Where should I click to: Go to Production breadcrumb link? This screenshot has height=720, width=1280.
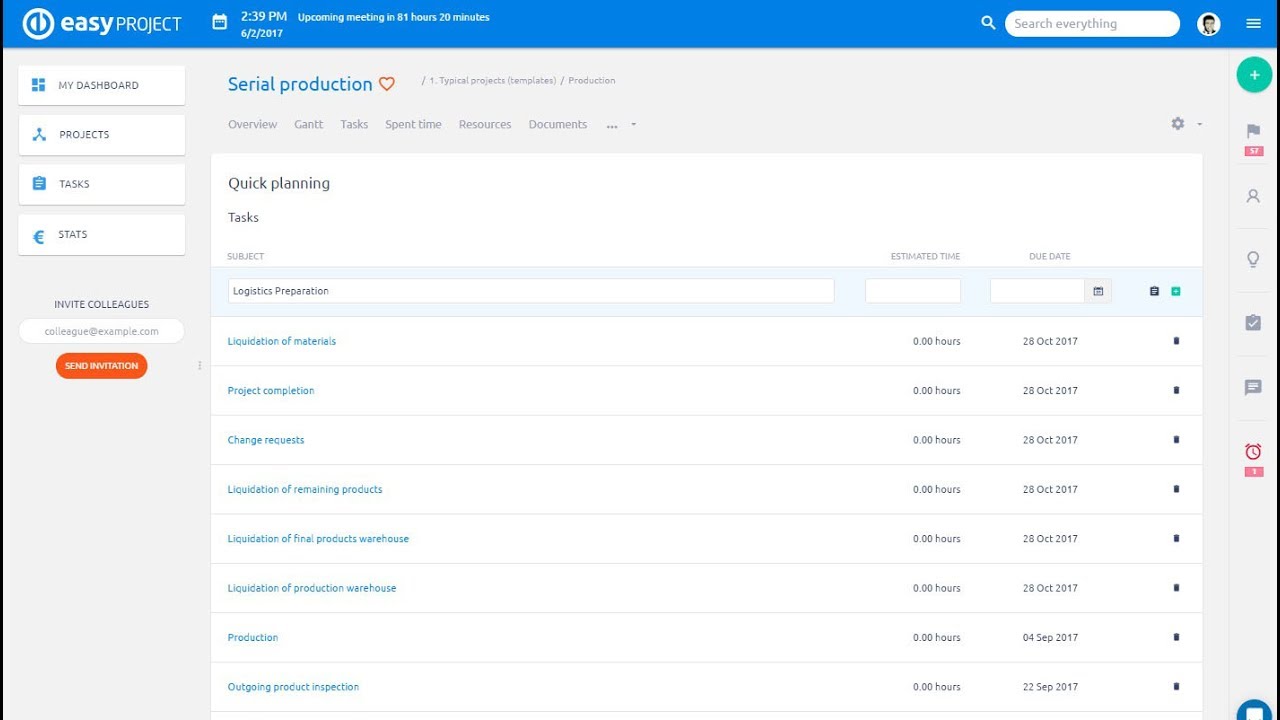(592, 80)
